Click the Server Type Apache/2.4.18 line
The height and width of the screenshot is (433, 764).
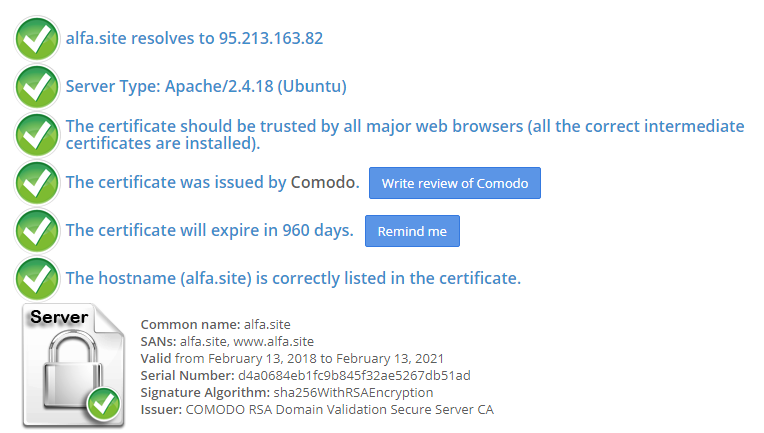coord(206,86)
